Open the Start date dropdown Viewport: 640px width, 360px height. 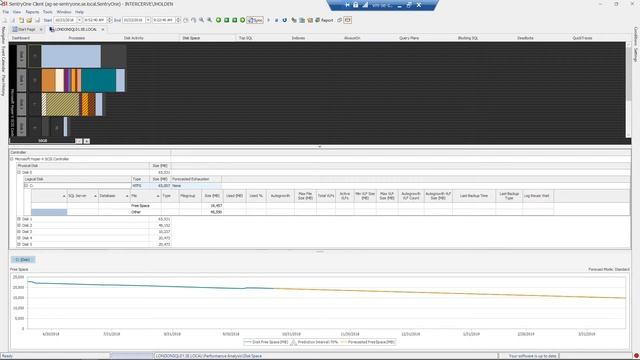(79, 20)
